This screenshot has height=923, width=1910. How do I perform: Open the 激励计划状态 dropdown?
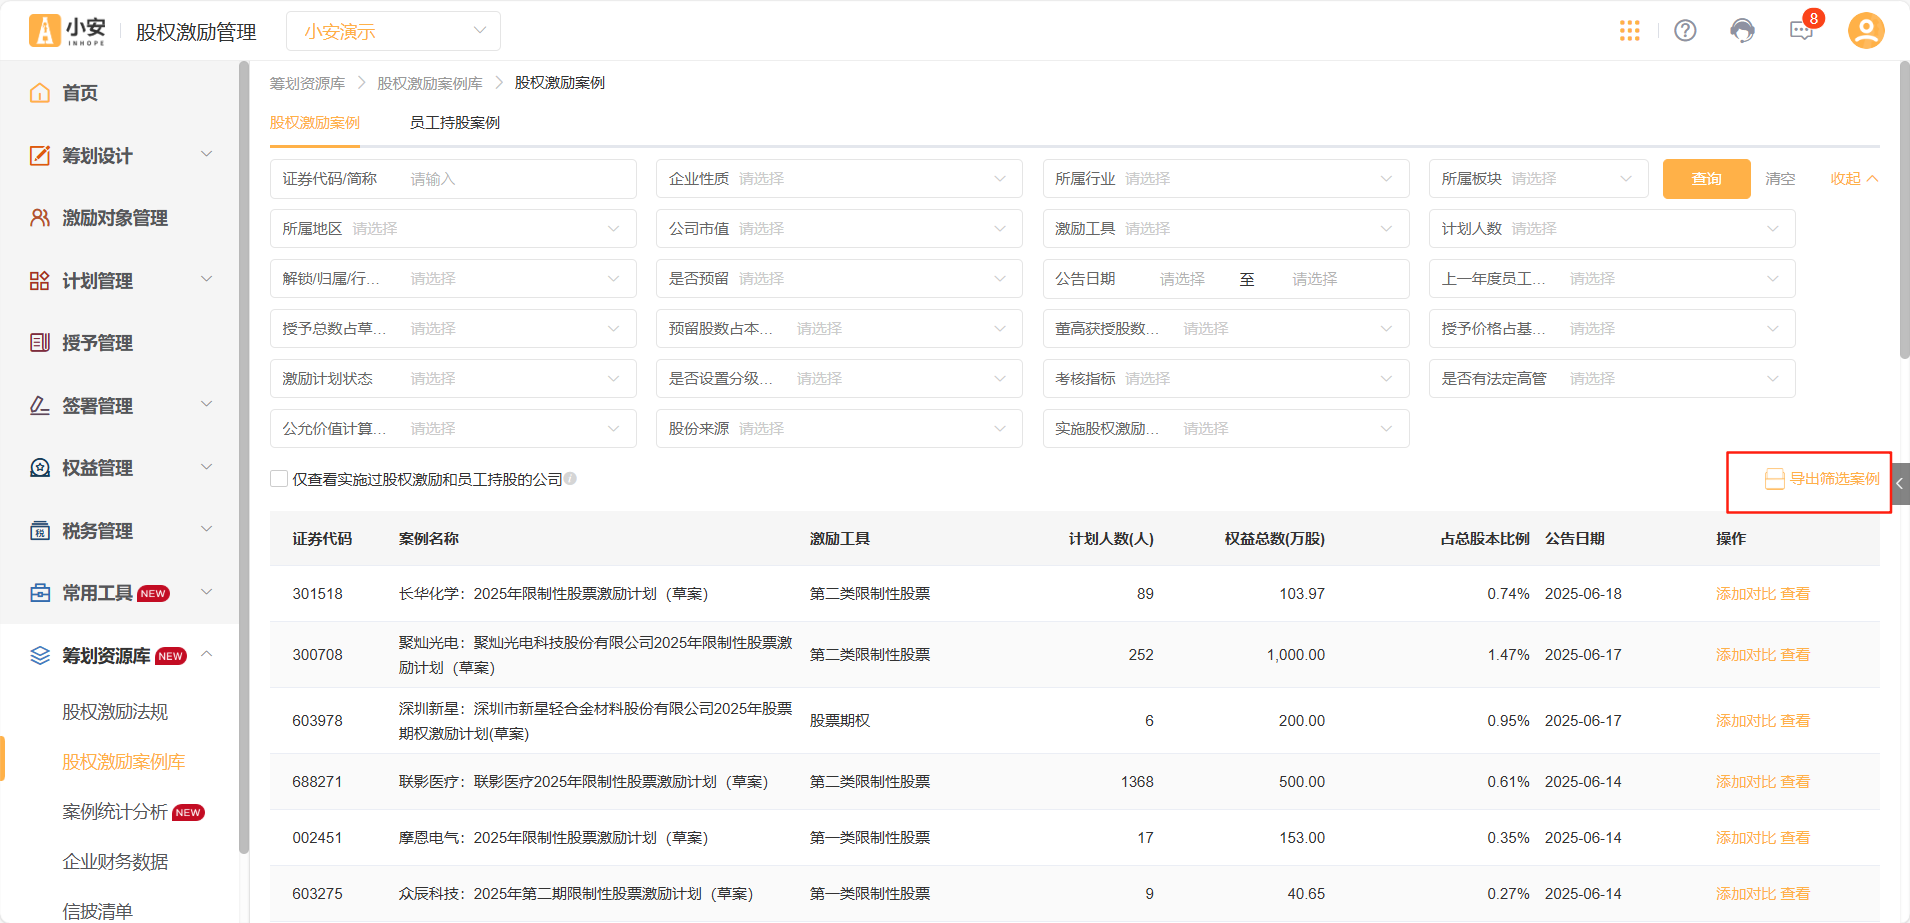coord(453,379)
